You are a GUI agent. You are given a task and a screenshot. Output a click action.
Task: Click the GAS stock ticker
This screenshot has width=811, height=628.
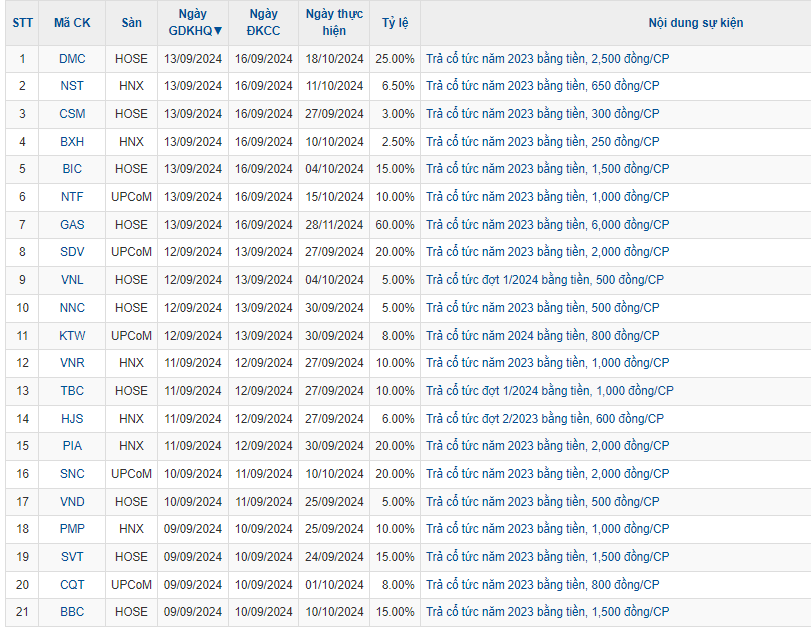[x=72, y=225]
